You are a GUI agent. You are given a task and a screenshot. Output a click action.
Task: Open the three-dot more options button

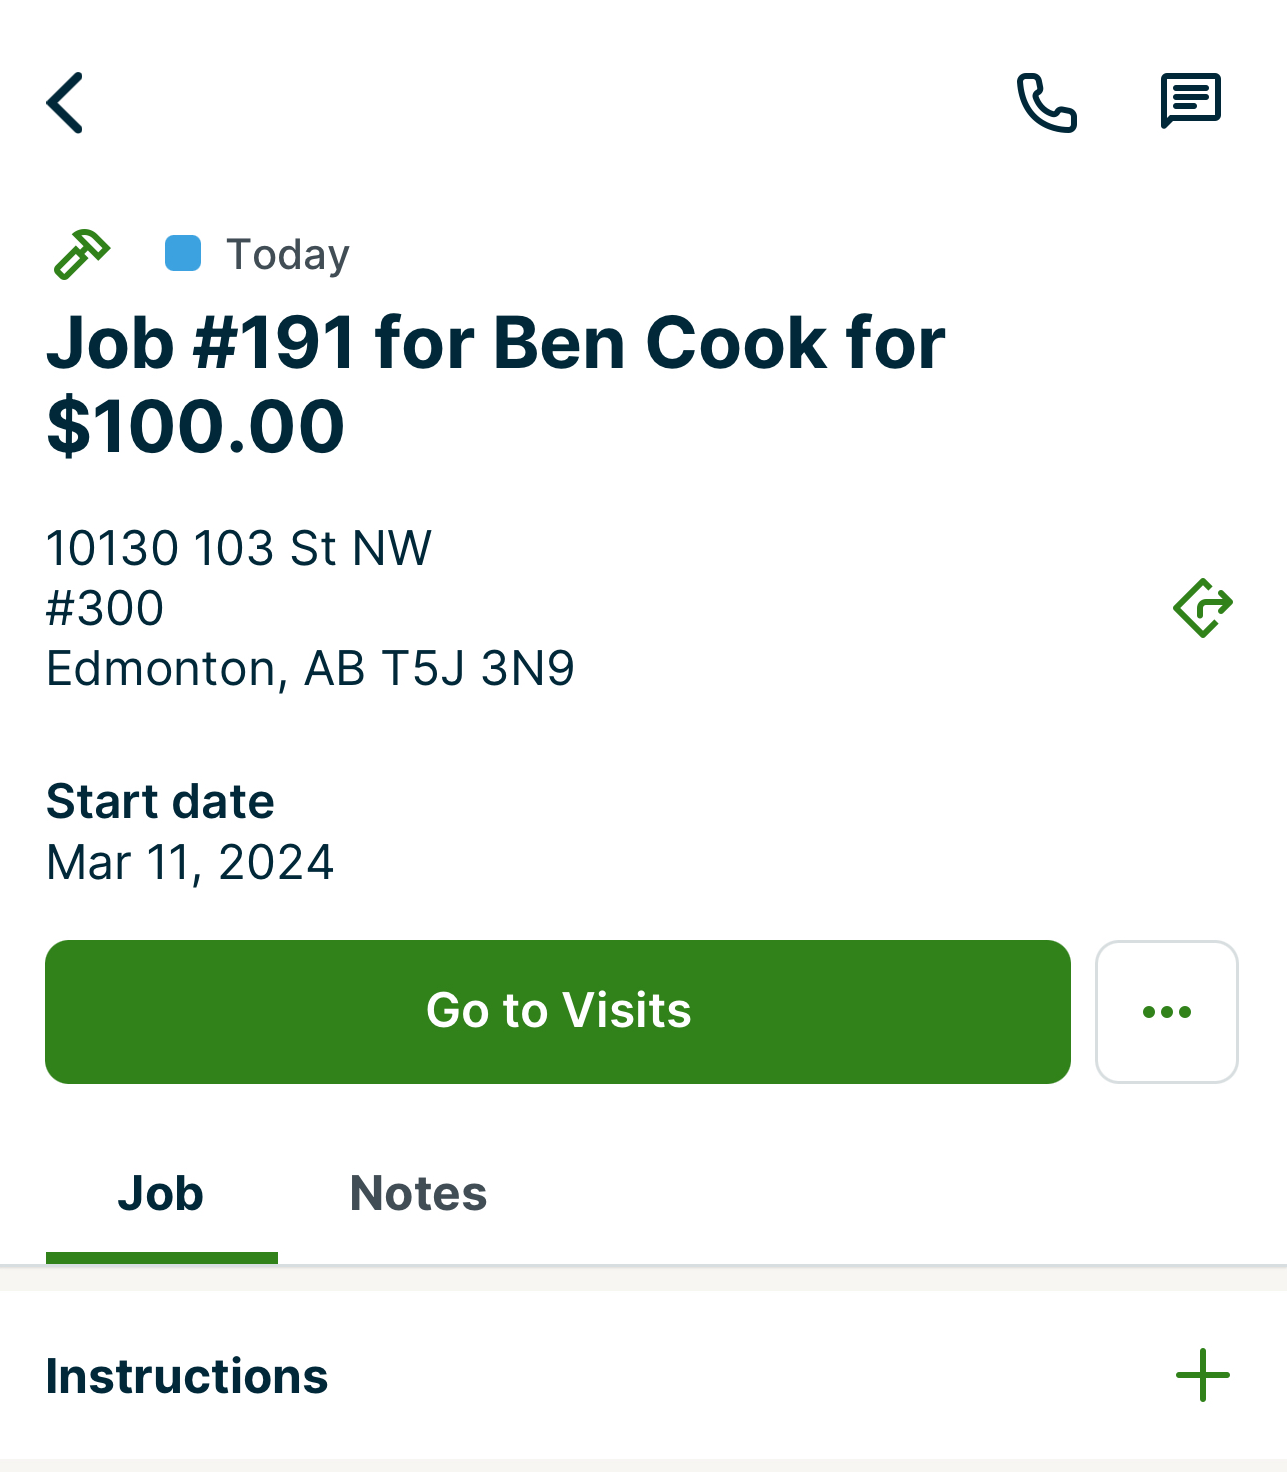click(x=1166, y=1012)
